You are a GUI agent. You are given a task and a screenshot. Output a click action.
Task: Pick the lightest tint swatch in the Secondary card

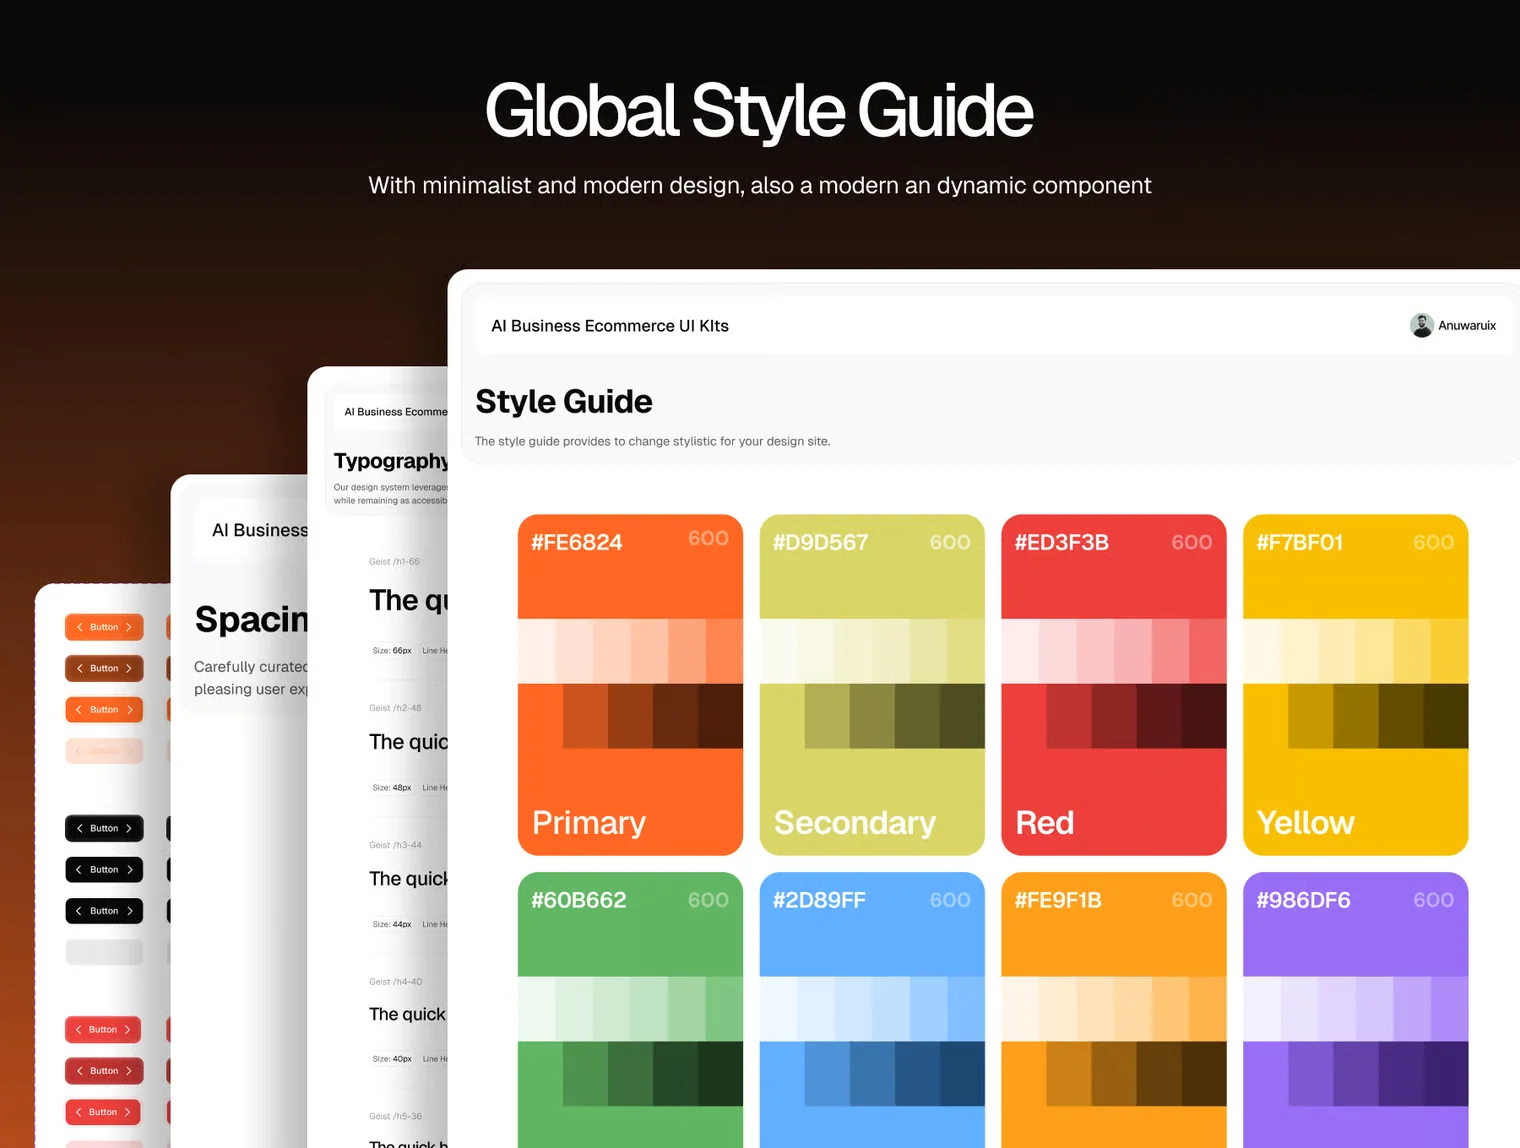click(778, 651)
